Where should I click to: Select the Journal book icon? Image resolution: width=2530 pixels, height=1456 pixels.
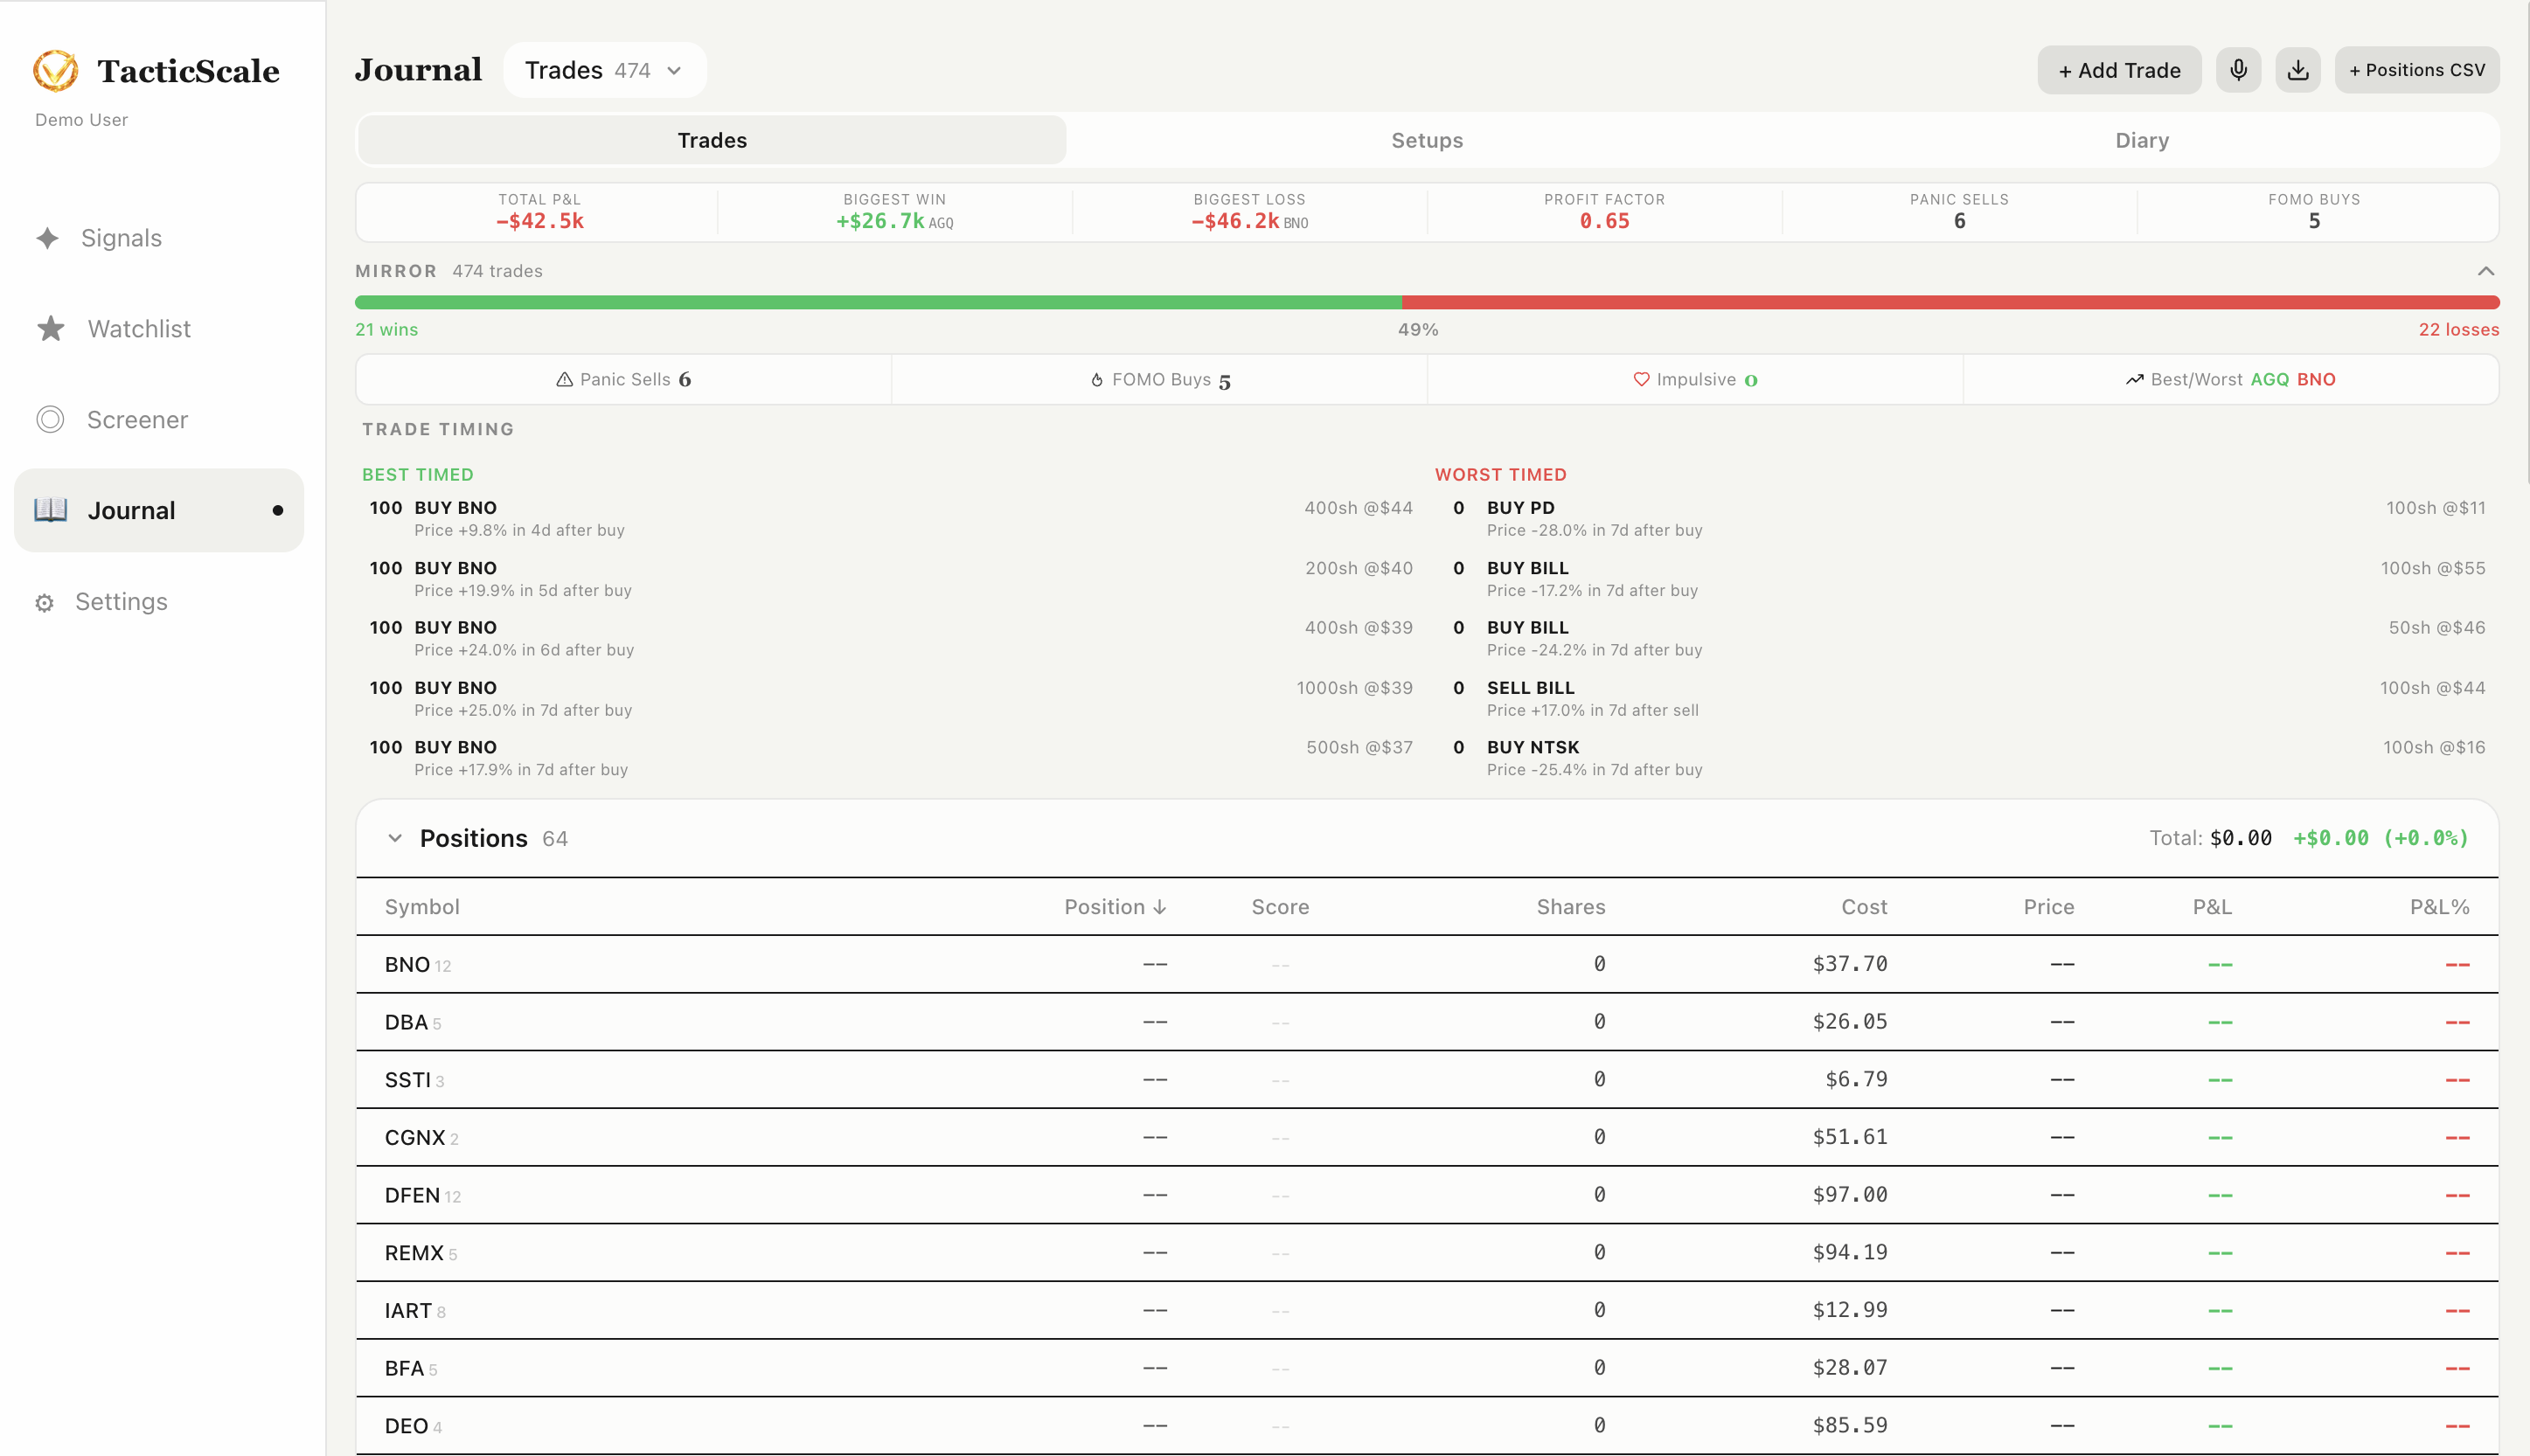[x=51, y=510]
